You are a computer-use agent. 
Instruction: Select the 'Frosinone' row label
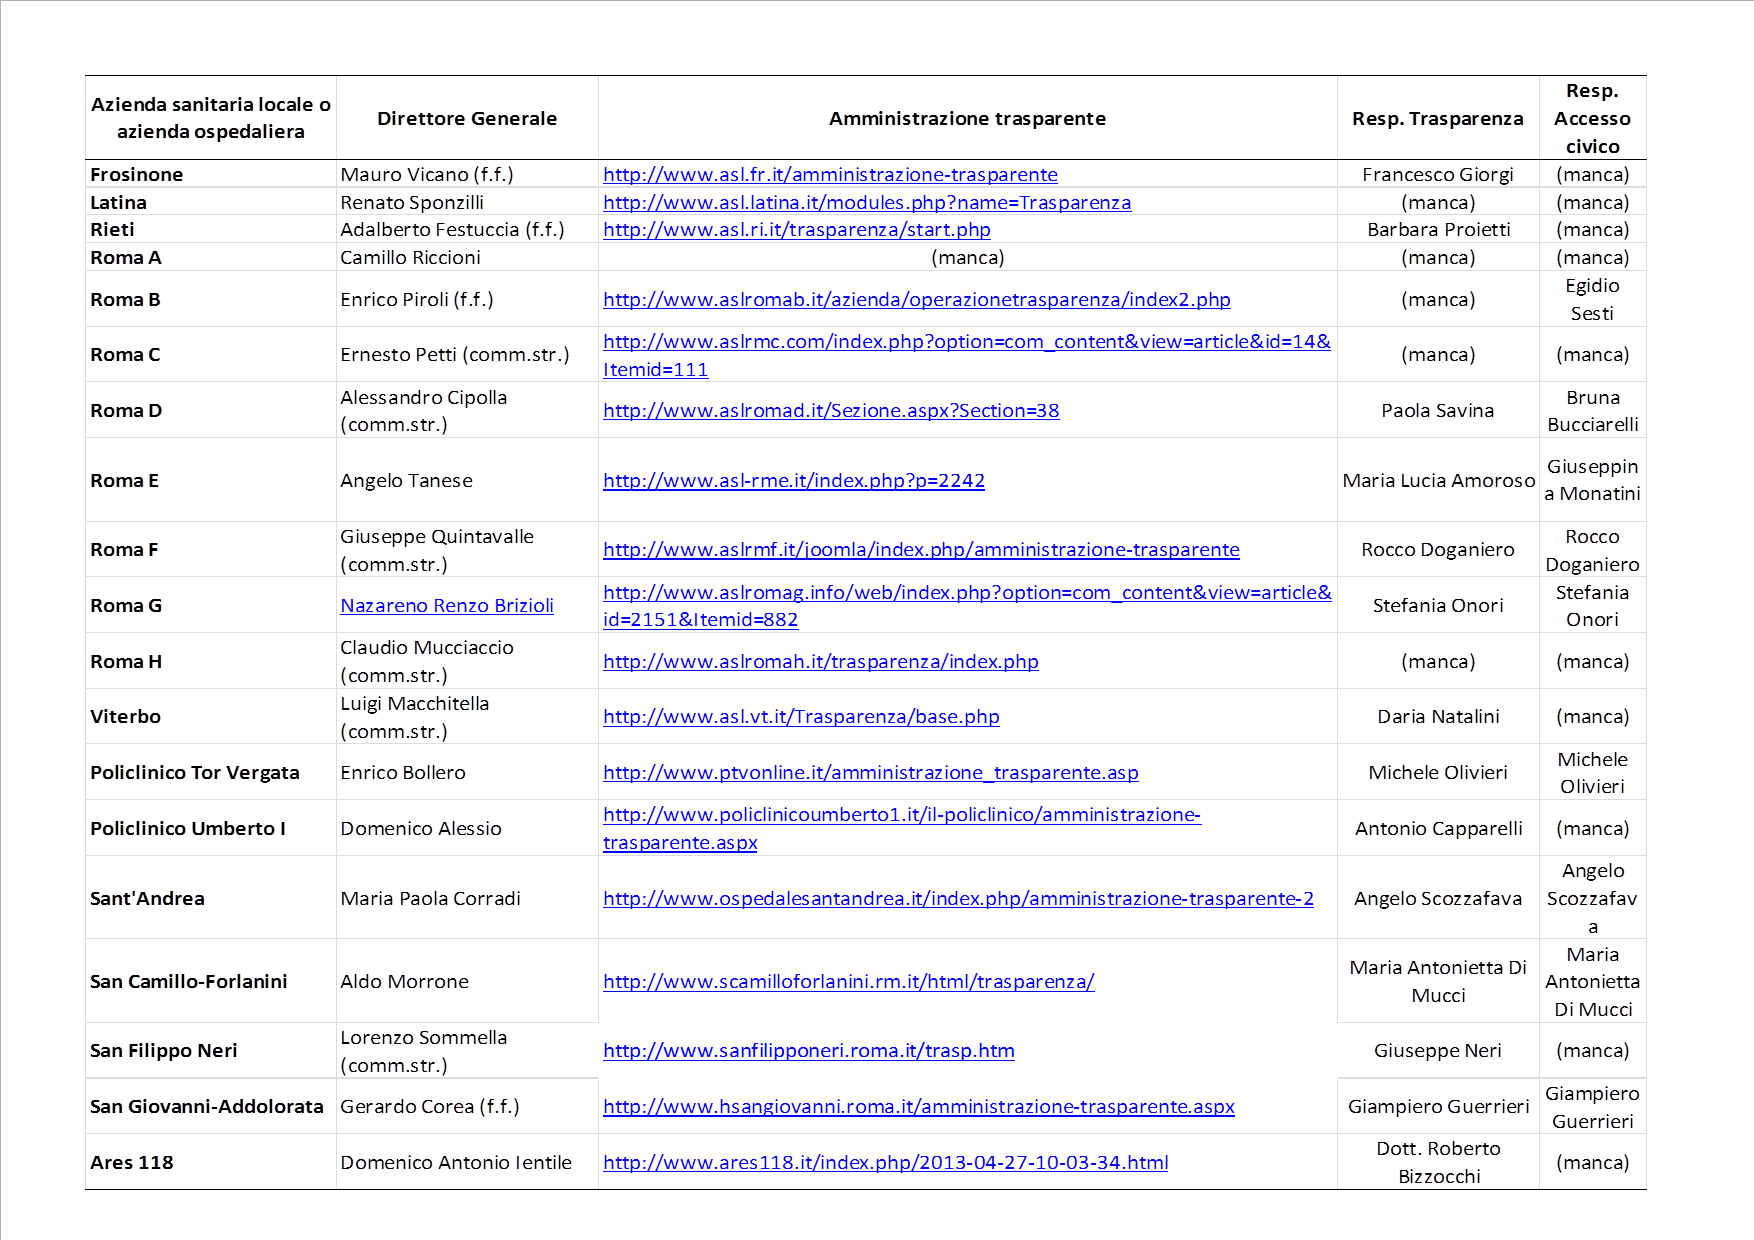tap(137, 174)
